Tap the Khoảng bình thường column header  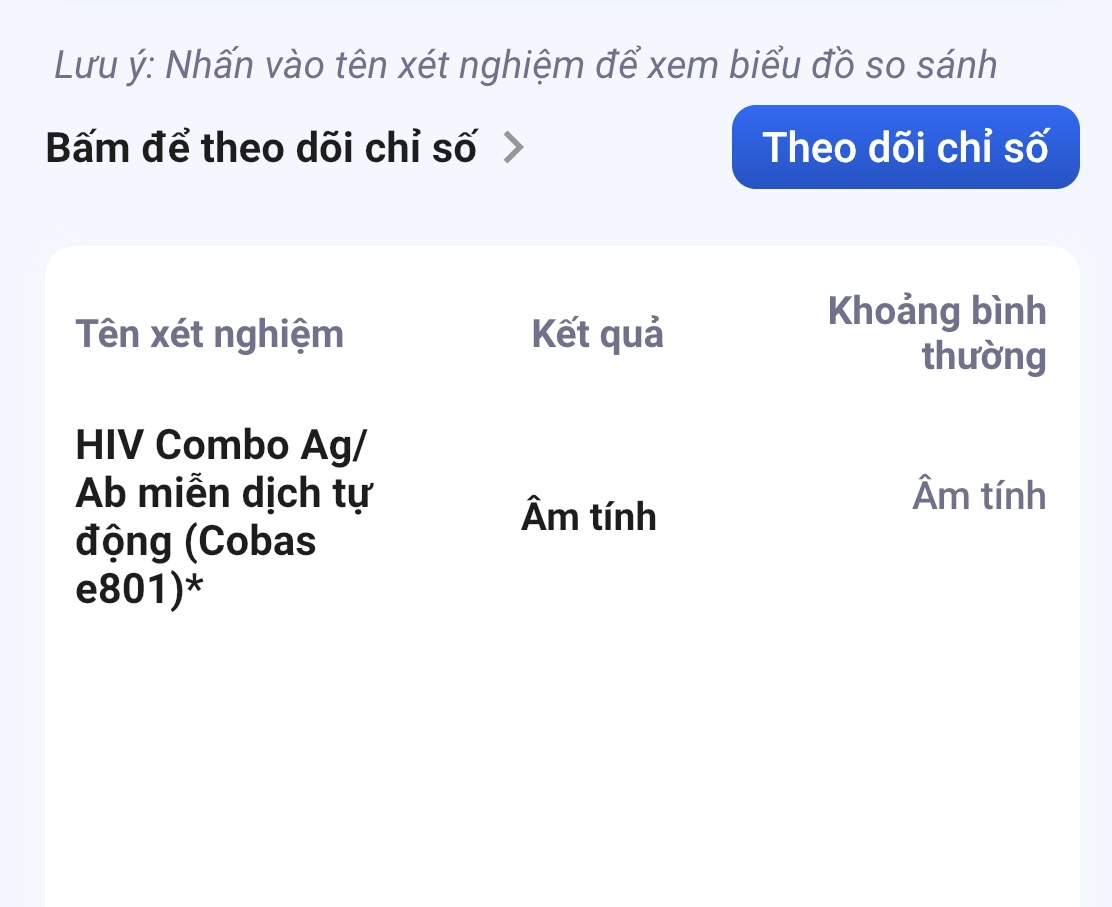937,334
